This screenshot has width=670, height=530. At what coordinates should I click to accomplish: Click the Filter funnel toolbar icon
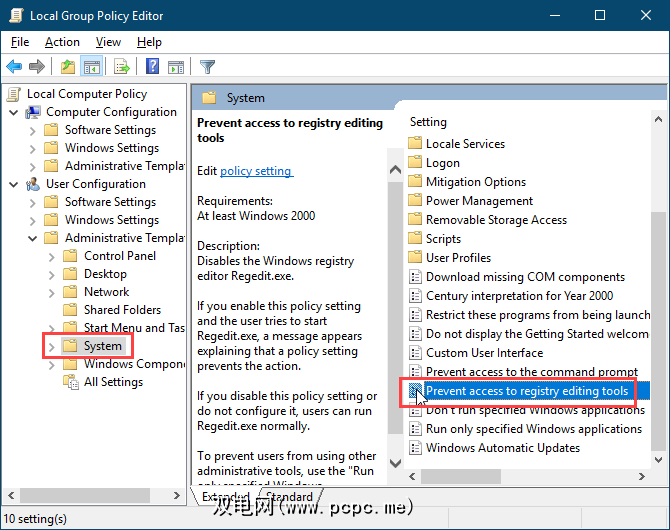pyautogui.click(x=207, y=67)
